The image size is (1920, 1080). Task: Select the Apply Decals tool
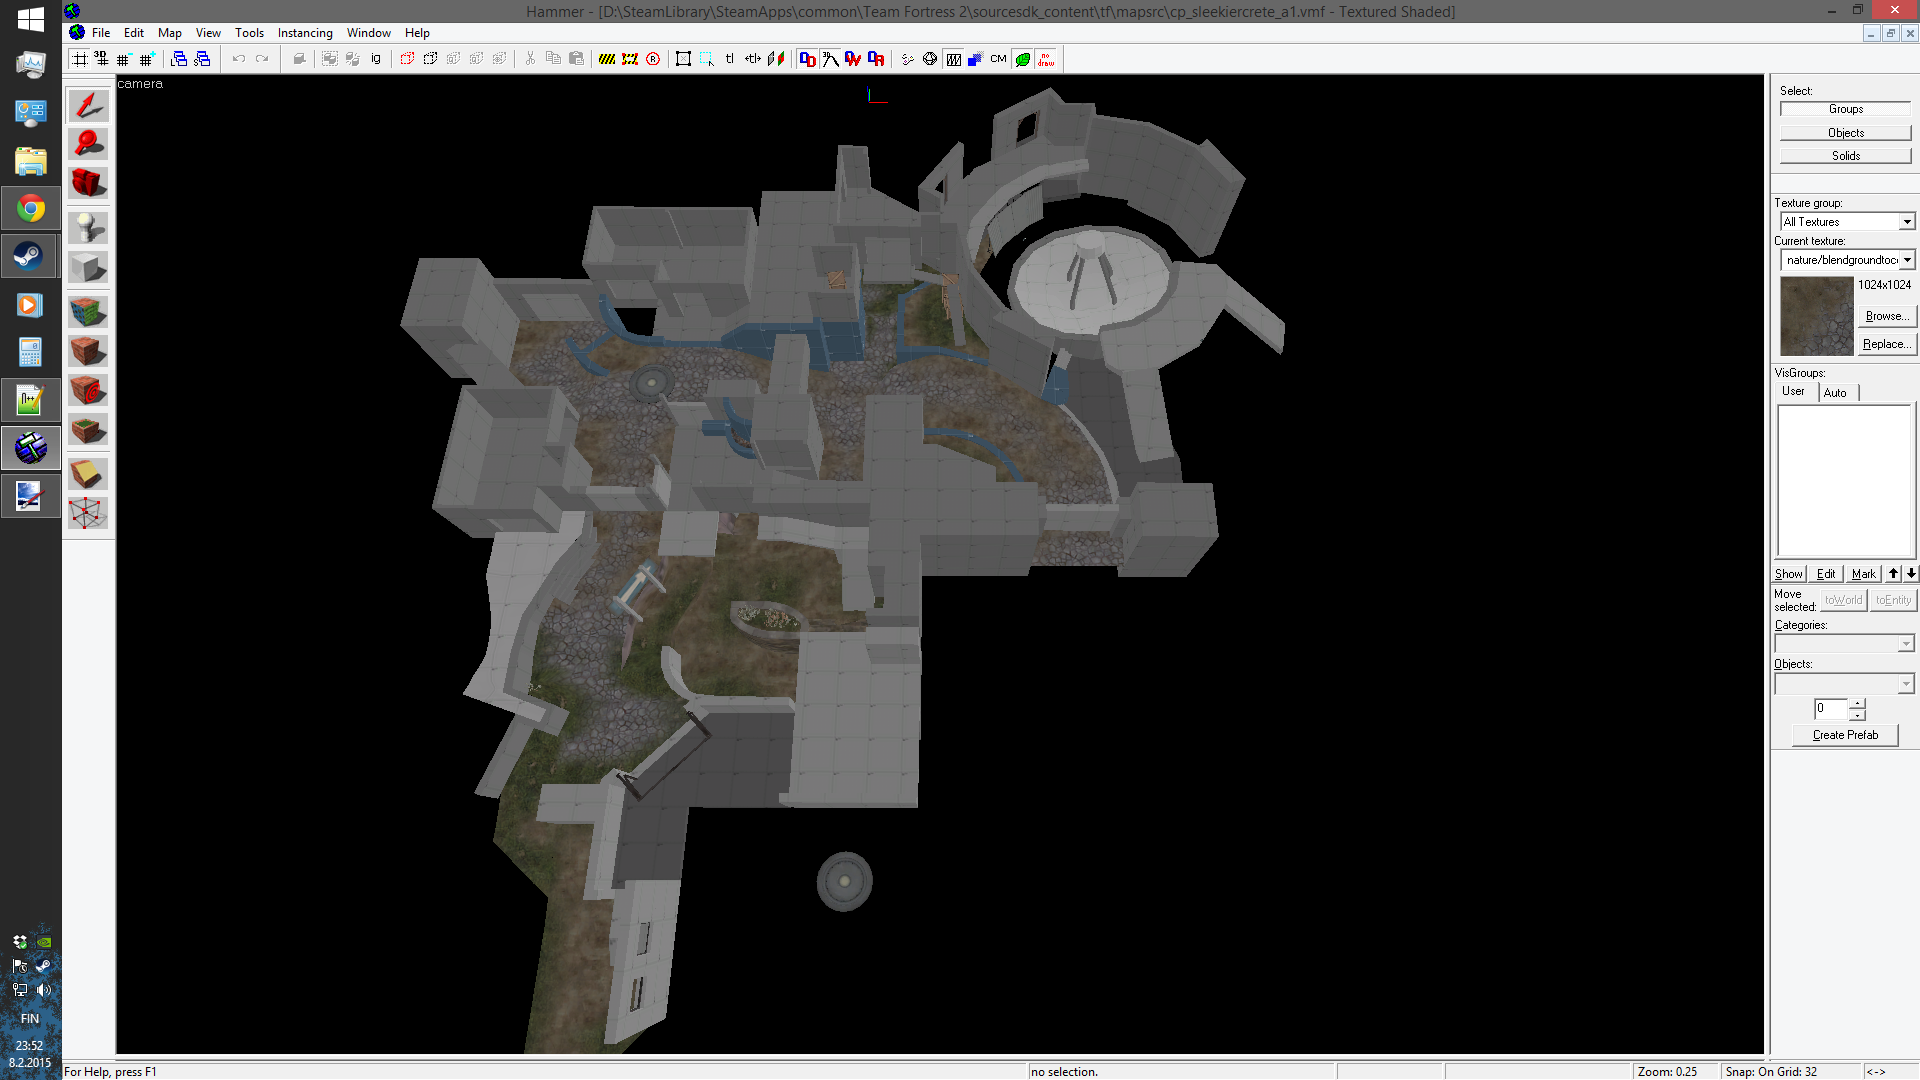coord(88,390)
